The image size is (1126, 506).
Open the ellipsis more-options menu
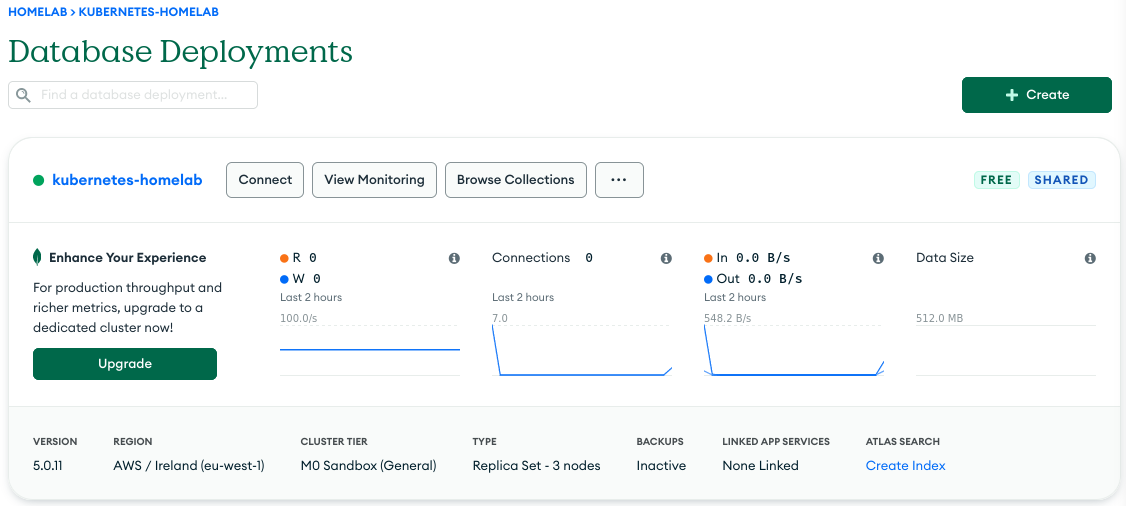tap(619, 180)
